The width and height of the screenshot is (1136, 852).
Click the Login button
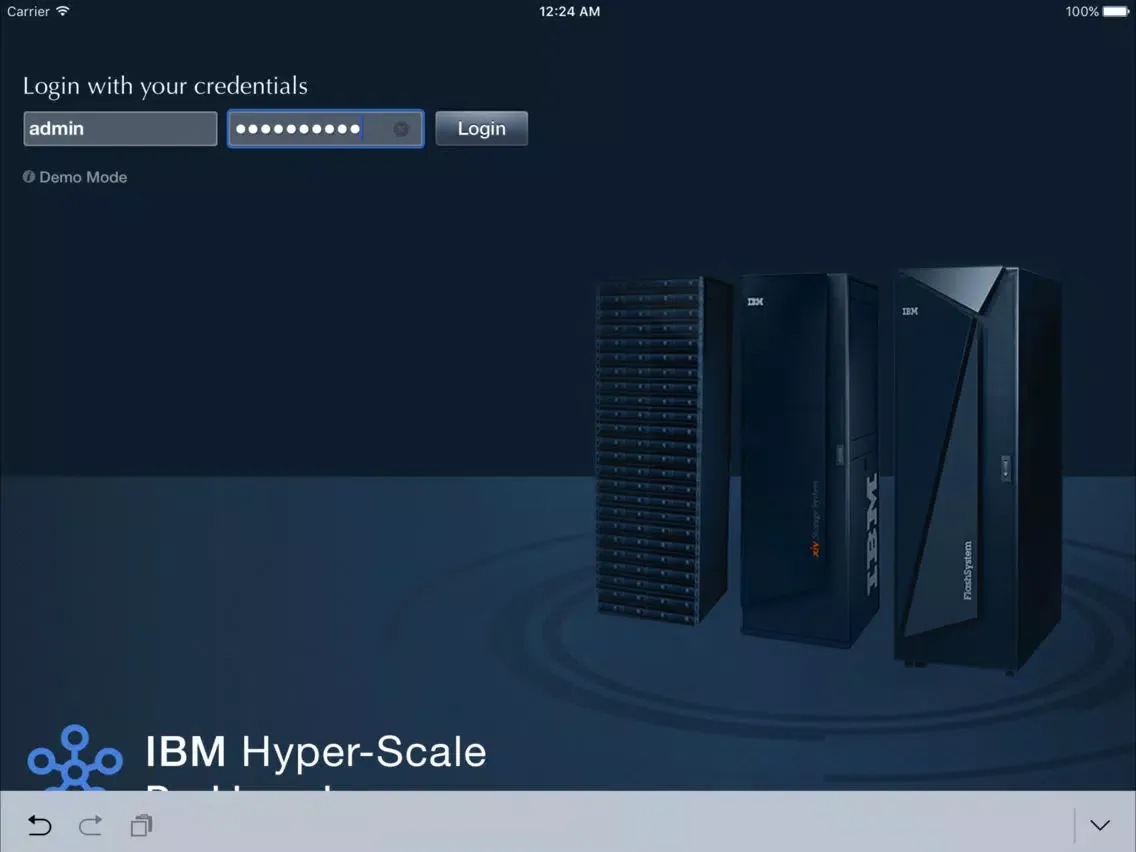point(482,128)
